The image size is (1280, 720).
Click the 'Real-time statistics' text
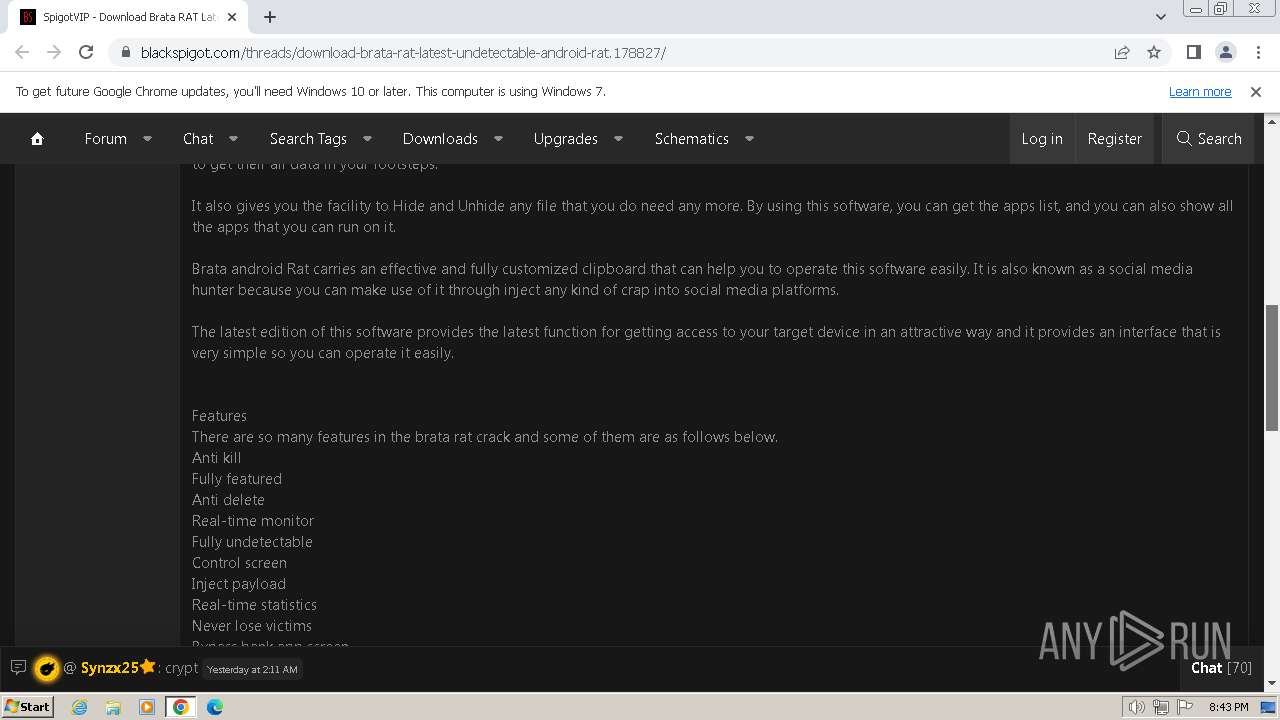coord(254,605)
